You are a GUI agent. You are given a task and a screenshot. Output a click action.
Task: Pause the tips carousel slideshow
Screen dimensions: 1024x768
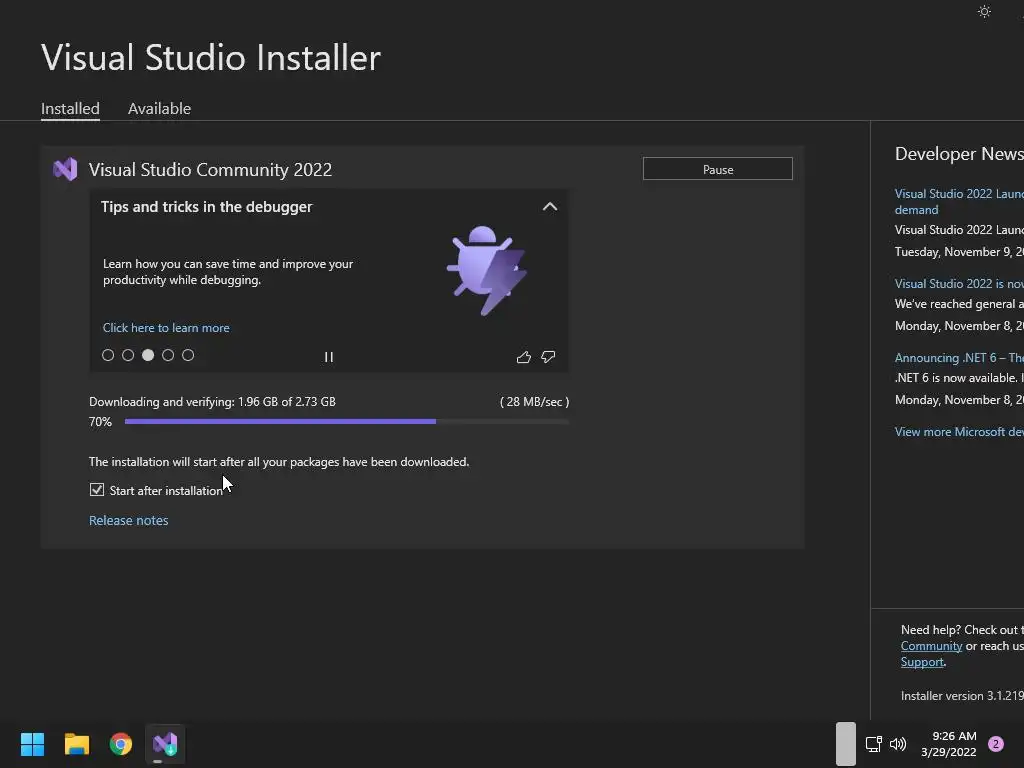click(328, 357)
